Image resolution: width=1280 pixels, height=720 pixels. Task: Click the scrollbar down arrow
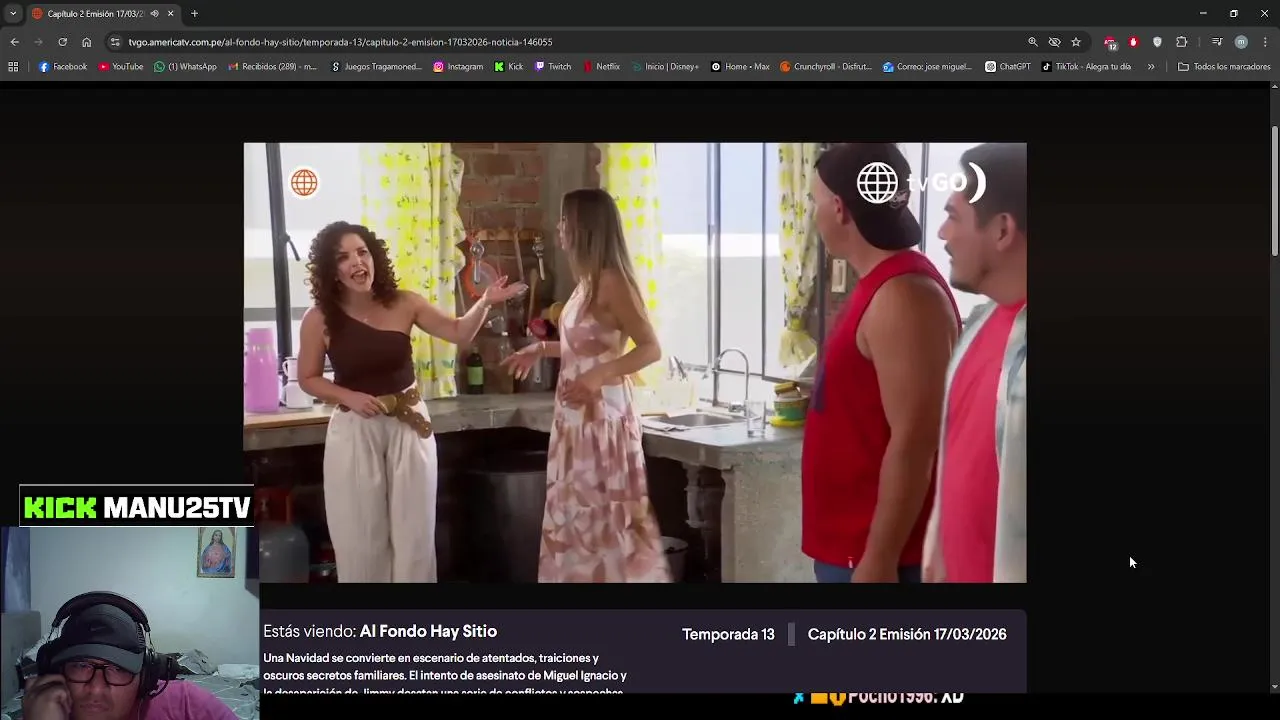click(x=1274, y=687)
